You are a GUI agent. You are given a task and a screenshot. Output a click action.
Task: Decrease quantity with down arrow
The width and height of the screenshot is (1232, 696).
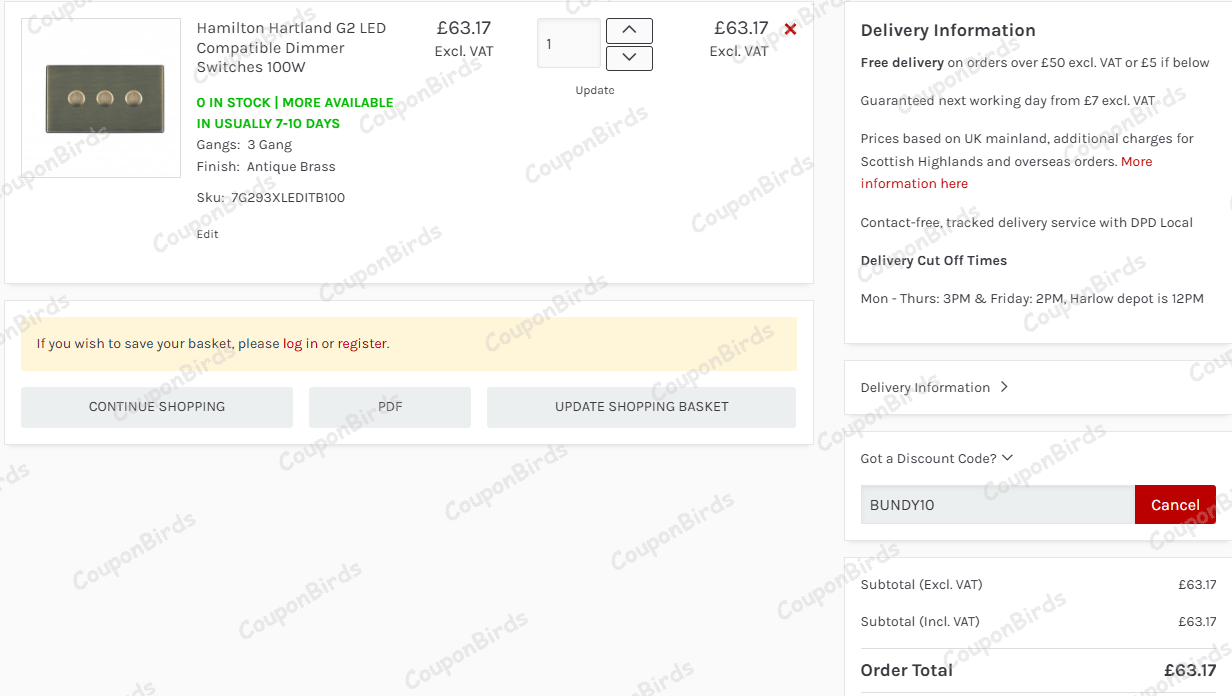(x=629, y=58)
